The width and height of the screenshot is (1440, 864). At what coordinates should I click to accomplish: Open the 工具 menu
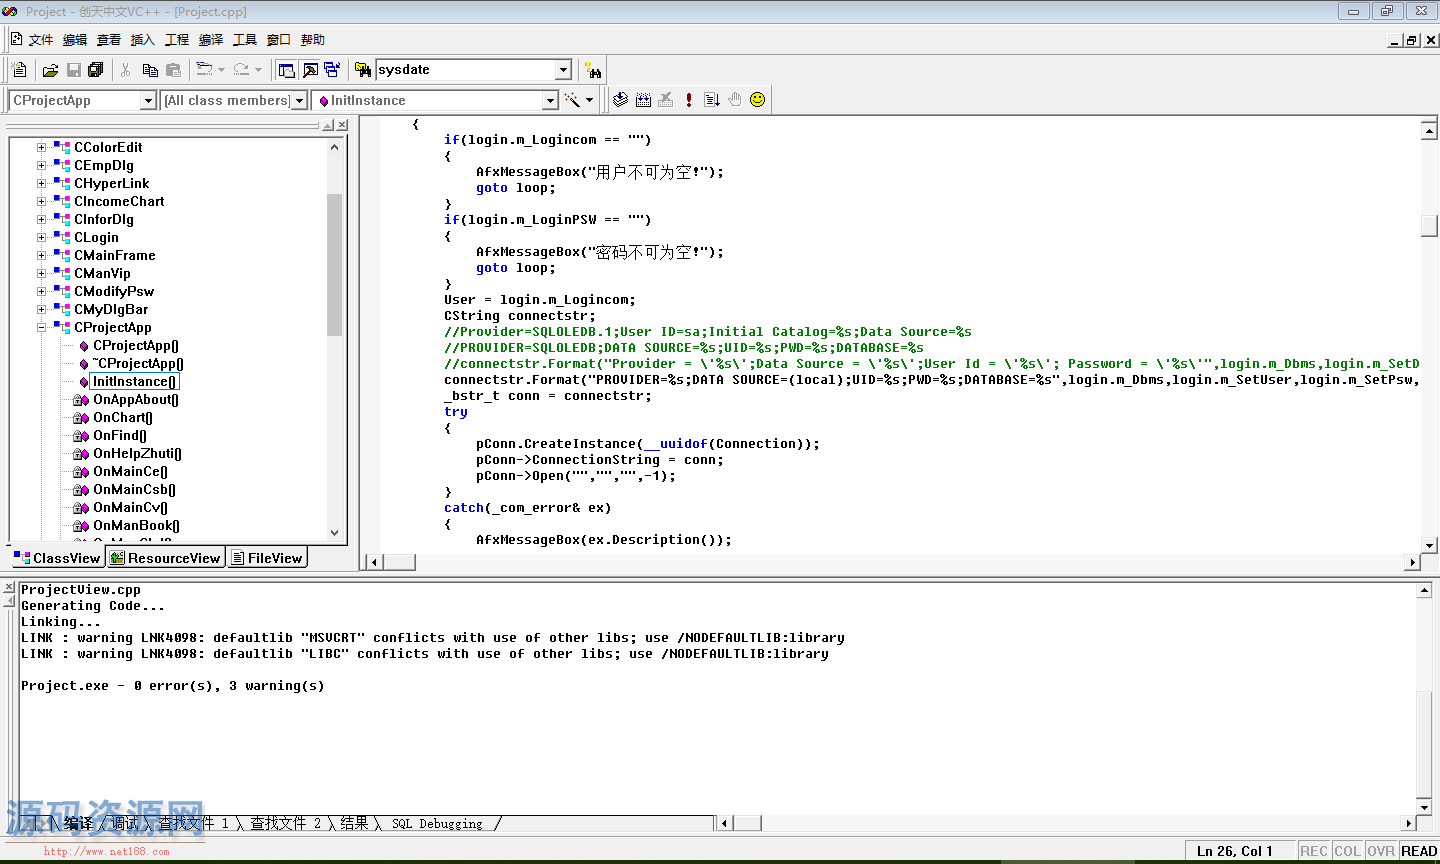(x=245, y=40)
